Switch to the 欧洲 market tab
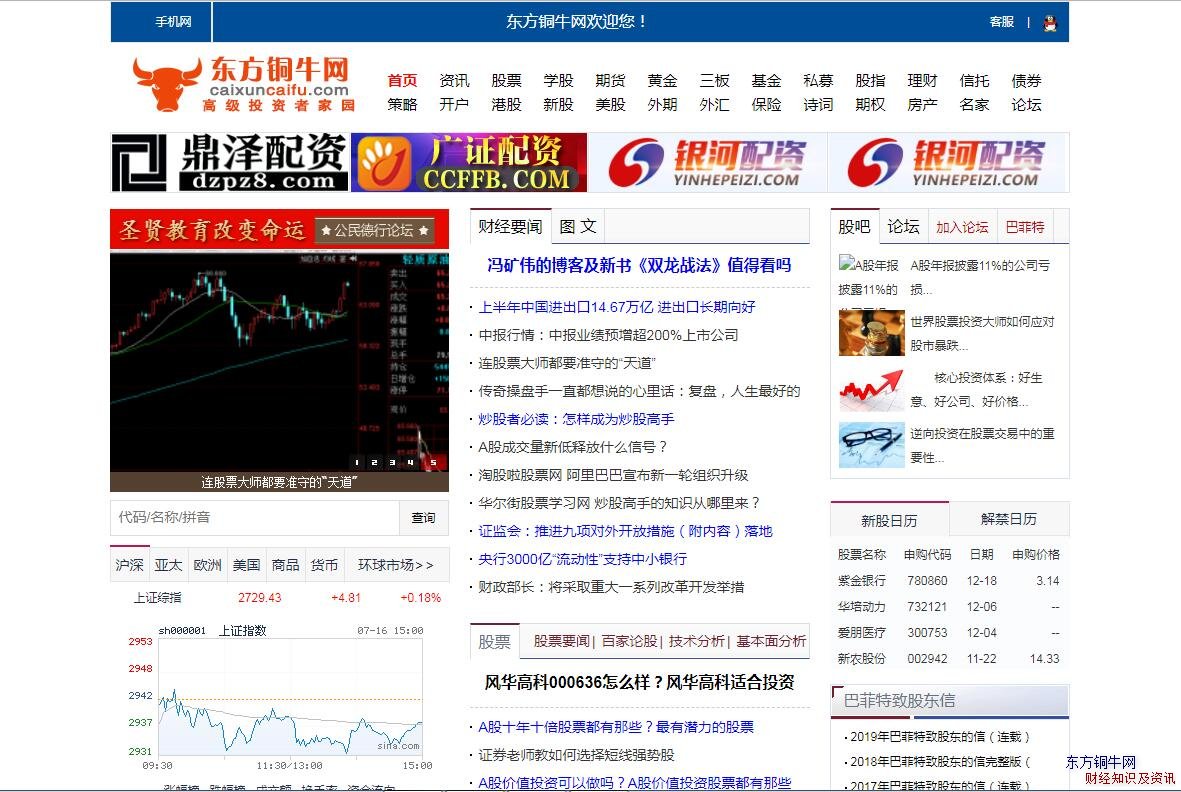Viewport: 1181px width, 792px height. [x=207, y=565]
